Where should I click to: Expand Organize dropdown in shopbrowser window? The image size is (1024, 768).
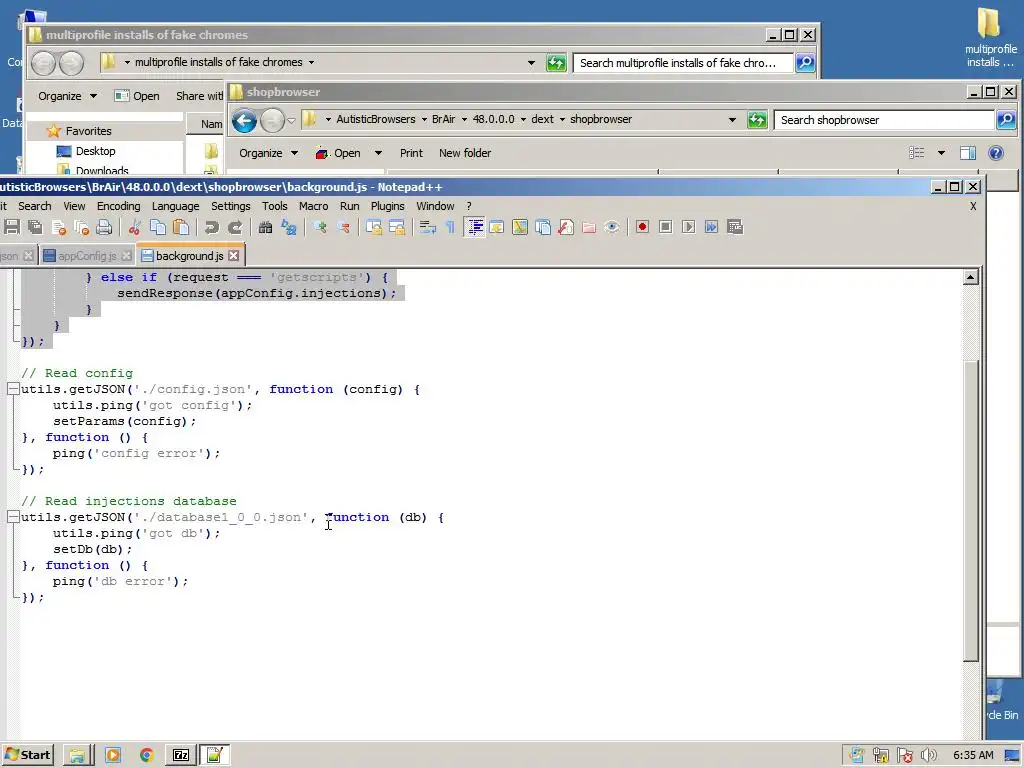point(268,153)
